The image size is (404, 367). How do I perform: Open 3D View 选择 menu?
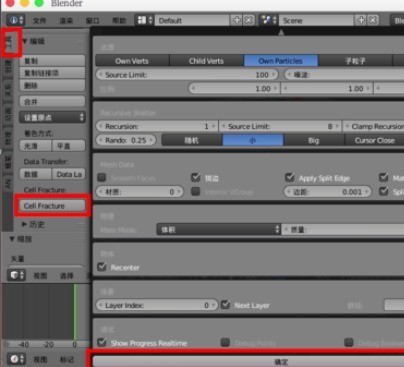tap(67, 276)
